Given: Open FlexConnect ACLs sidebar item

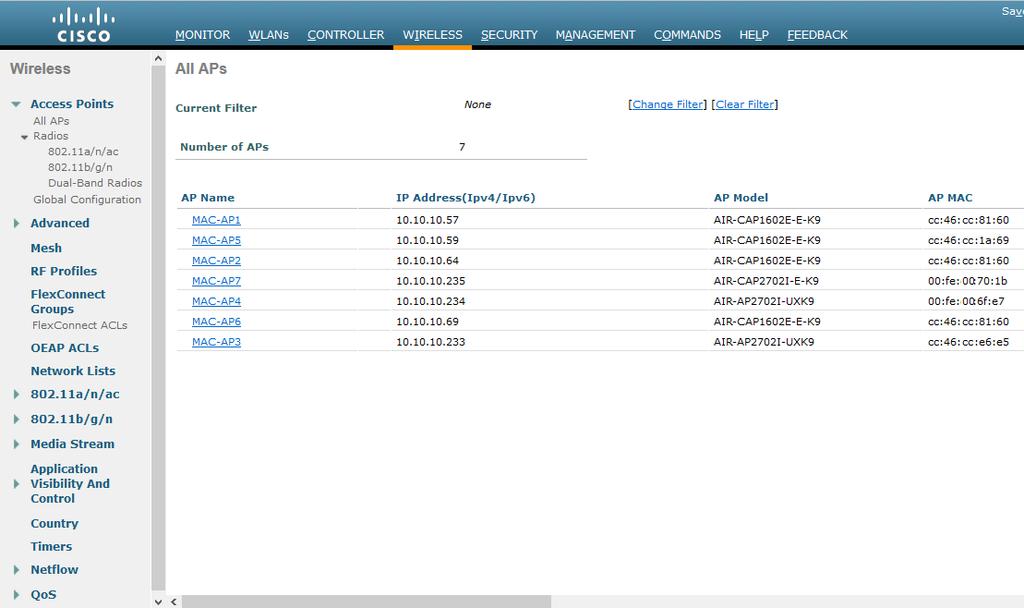Looking at the screenshot, I should tap(80, 325).
